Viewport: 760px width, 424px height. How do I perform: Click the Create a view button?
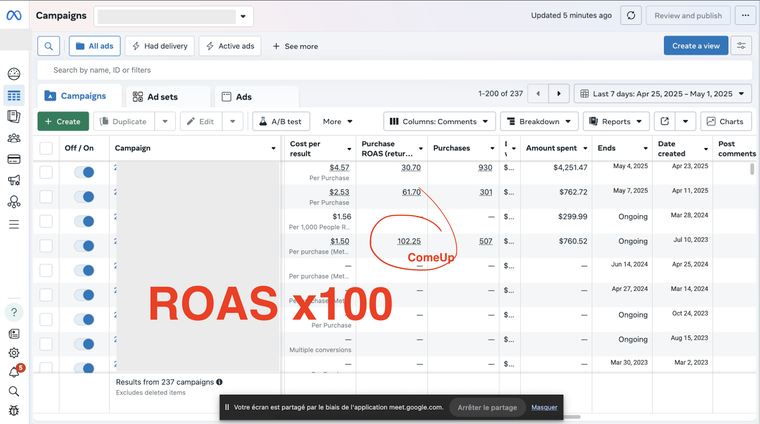coord(695,46)
